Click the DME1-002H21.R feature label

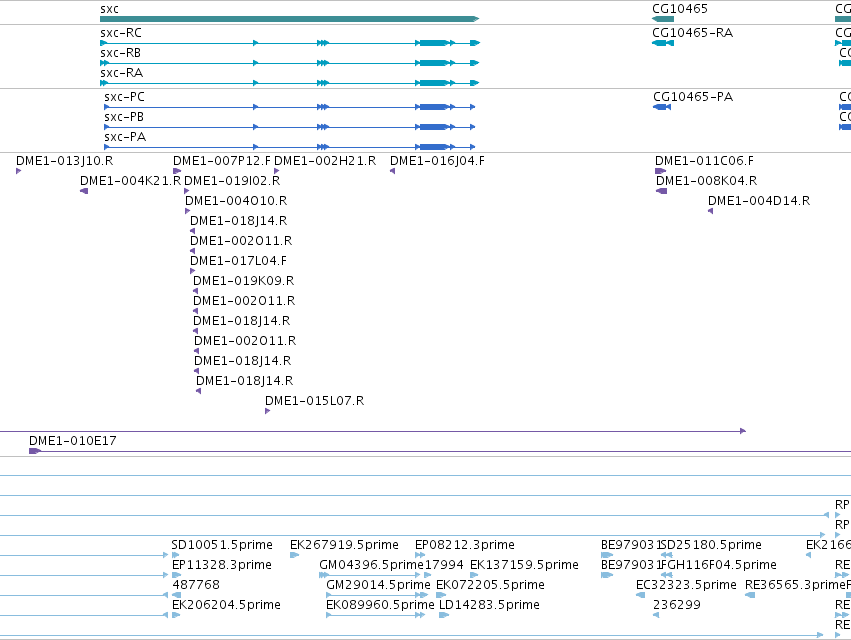point(325,161)
